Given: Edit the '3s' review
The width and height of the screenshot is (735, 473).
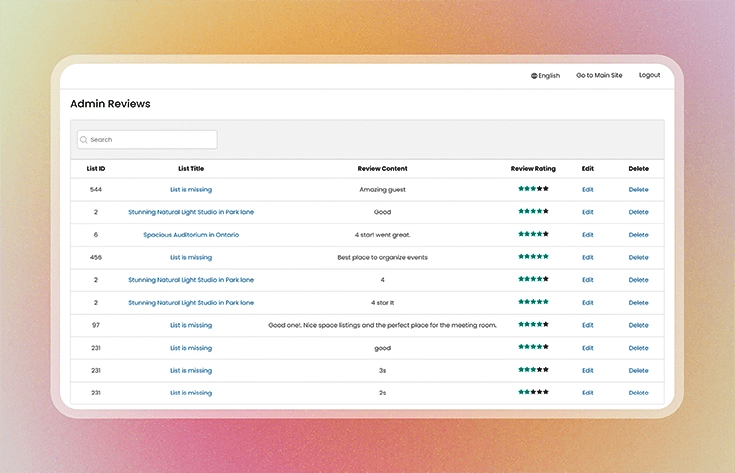Looking at the screenshot, I should coord(587,370).
